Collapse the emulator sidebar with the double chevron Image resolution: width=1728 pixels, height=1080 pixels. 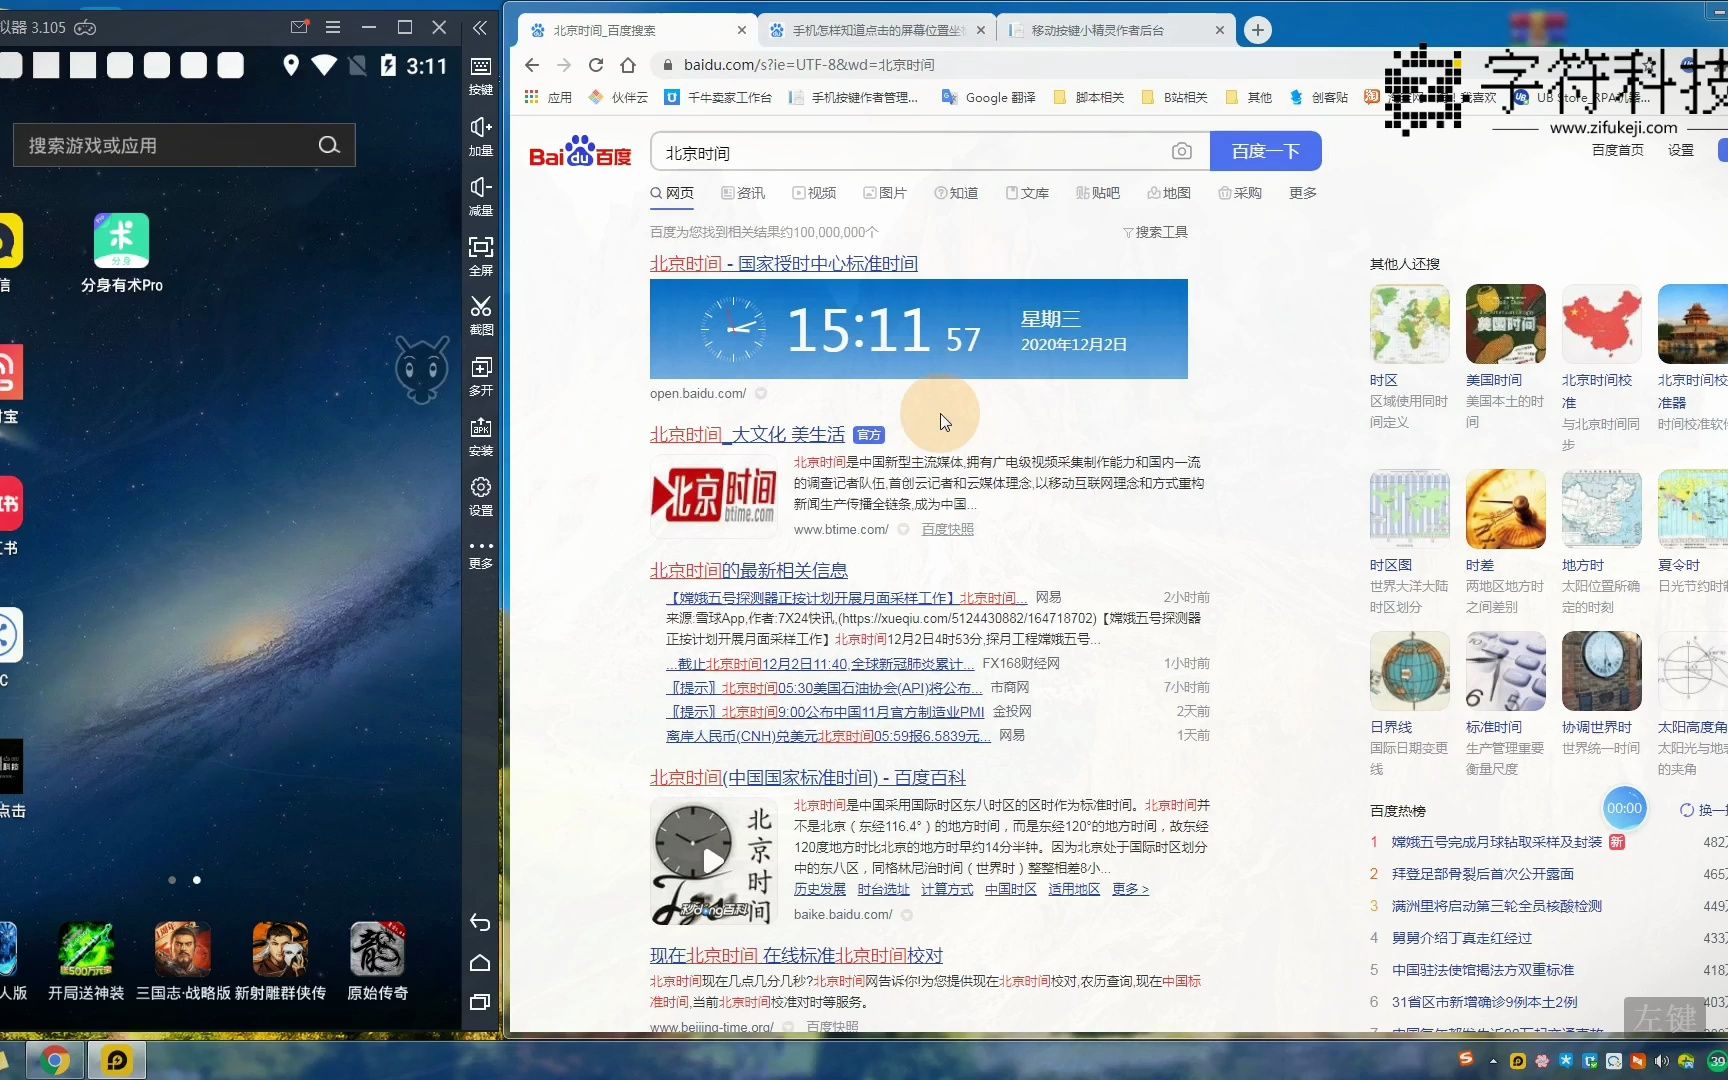(480, 28)
